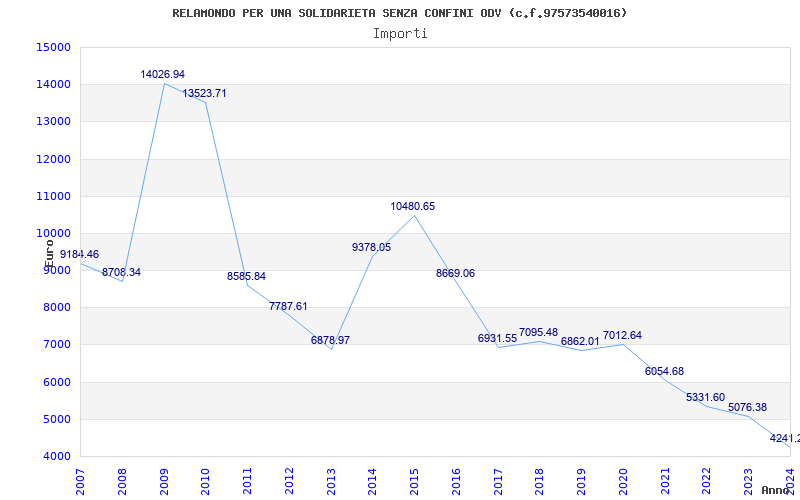The width and height of the screenshot is (800, 500).
Task: Select the 6878.97 data label
Action: coord(330,340)
